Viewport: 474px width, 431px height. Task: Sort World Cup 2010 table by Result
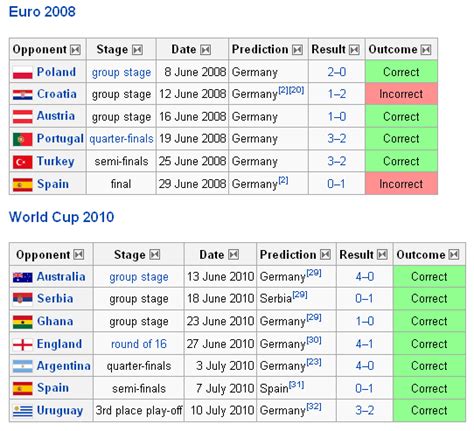(382, 255)
